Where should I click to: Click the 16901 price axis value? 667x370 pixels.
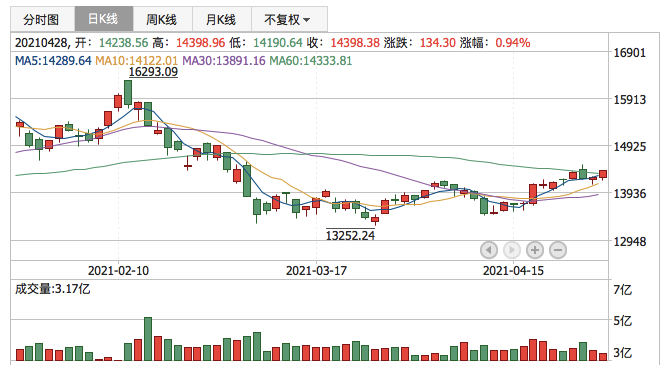point(630,53)
